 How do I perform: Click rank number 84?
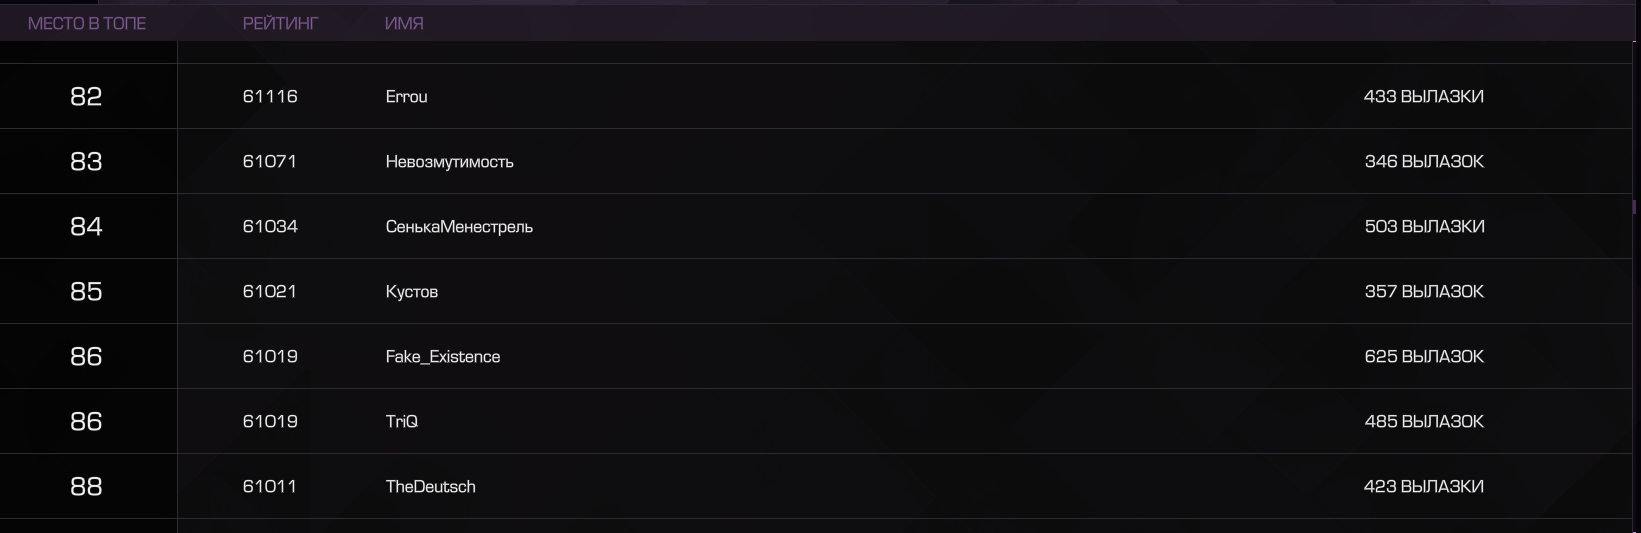[86, 226]
